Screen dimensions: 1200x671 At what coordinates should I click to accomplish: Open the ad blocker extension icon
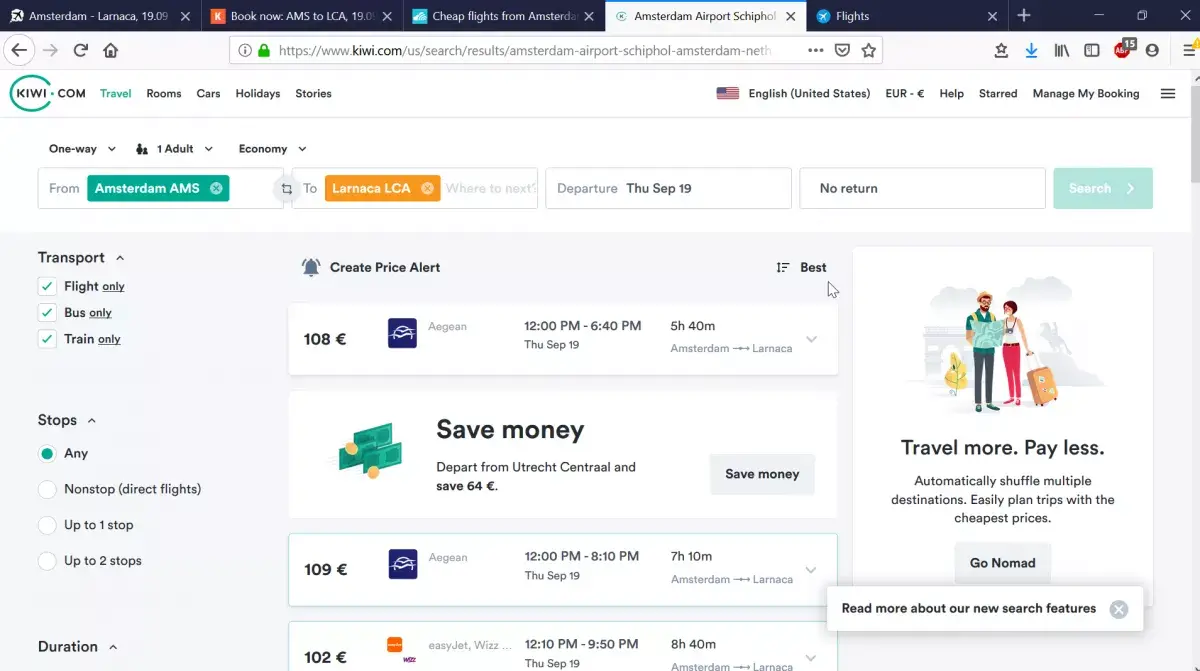click(x=1125, y=50)
